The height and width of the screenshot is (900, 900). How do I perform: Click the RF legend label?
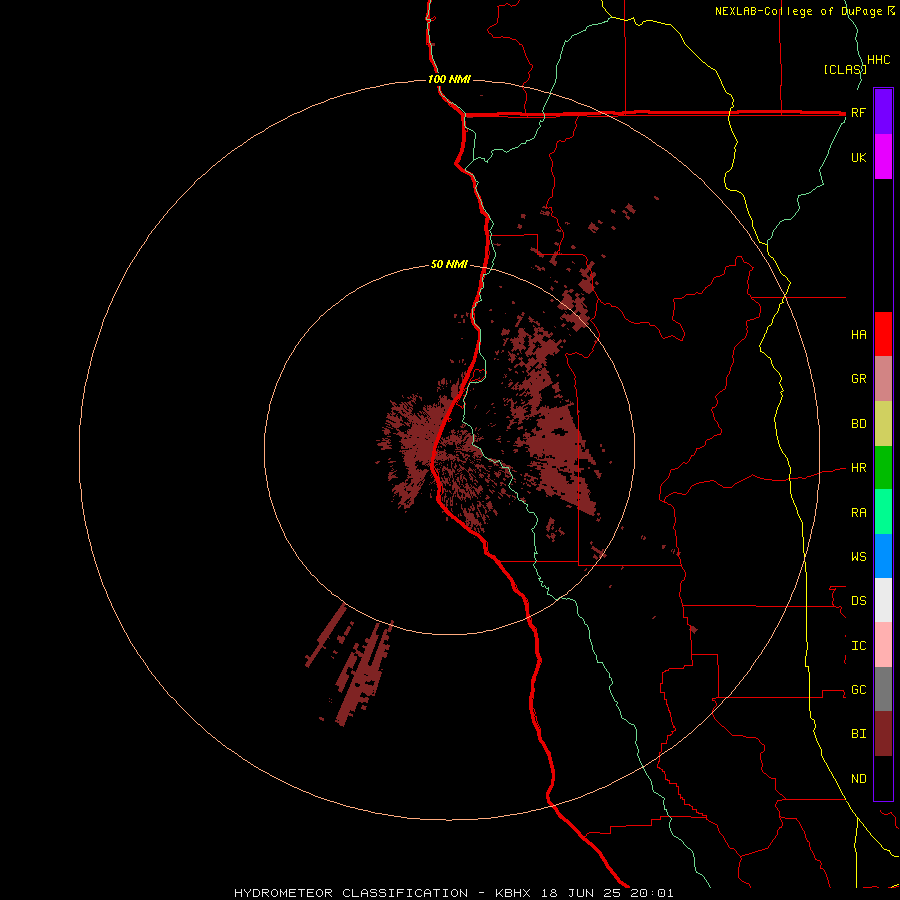click(x=858, y=112)
